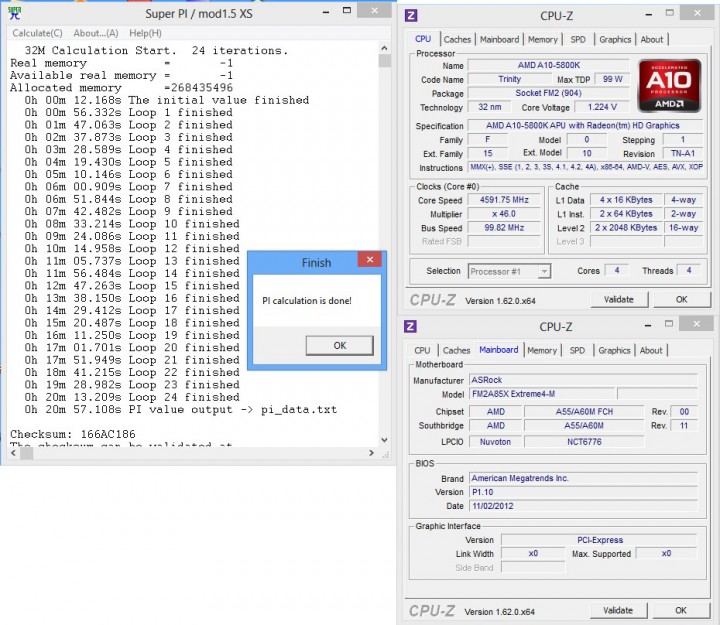Close the bottom CPU-Z window
The width and height of the screenshot is (720, 625).
[x=697, y=324]
